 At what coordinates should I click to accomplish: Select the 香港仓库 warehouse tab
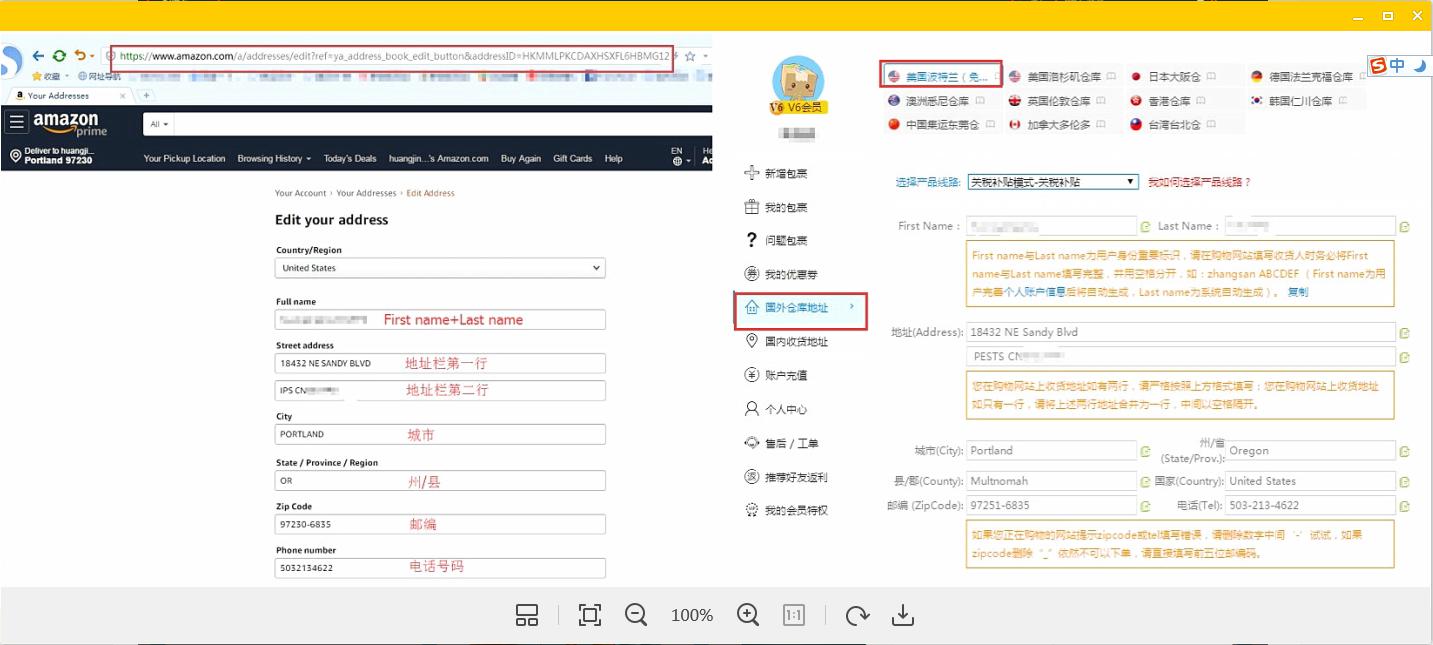pos(1168,101)
